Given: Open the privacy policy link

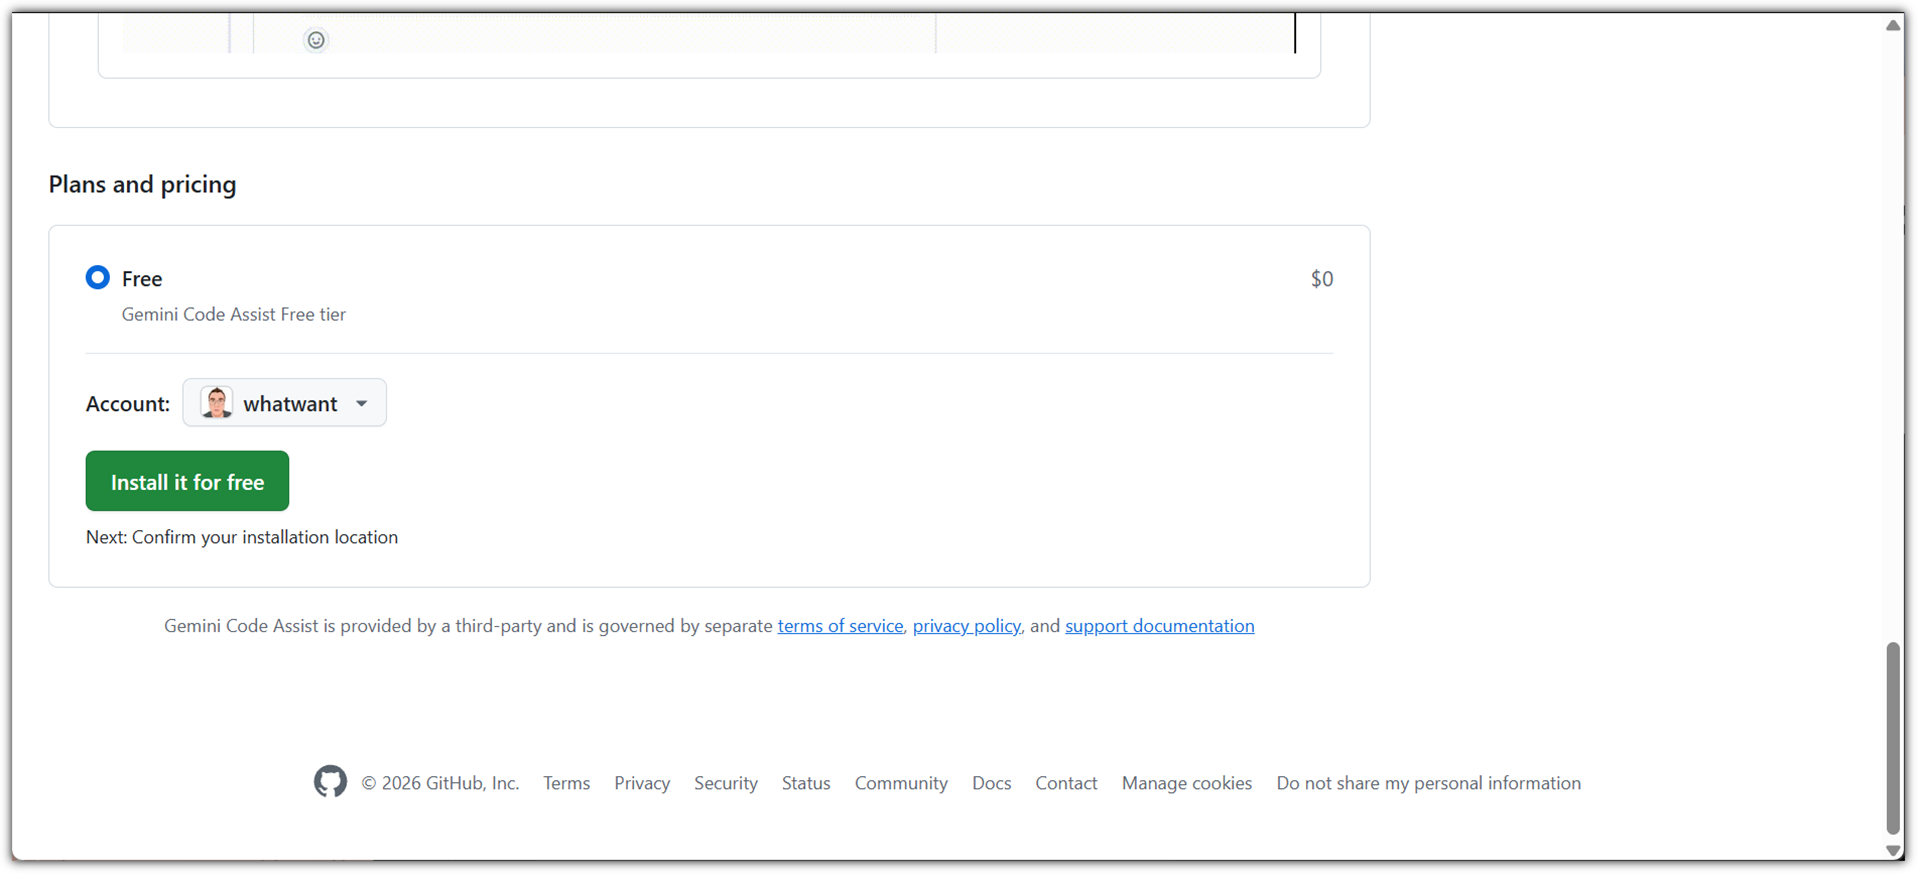Looking at the screenshot, I should [x=966, y=626].
